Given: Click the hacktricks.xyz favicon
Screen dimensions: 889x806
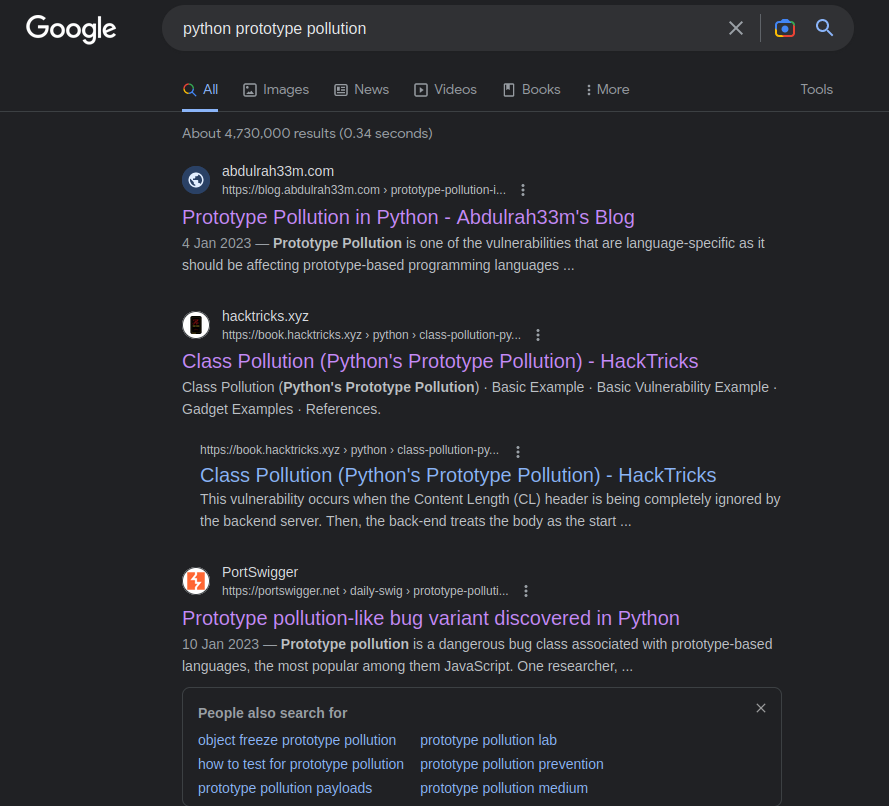Looking at the screenshot, I should click(x=196, y=325).
